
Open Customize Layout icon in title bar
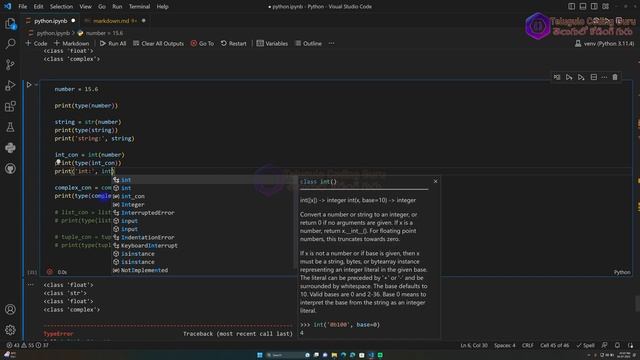click(x=606, y=7)
